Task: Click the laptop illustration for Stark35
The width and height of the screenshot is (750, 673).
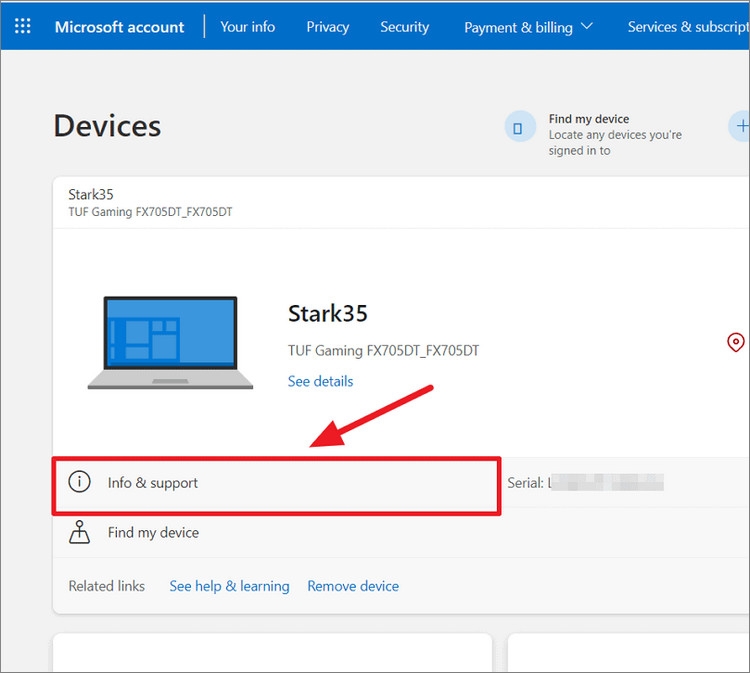Action: [x=171, y=343]
